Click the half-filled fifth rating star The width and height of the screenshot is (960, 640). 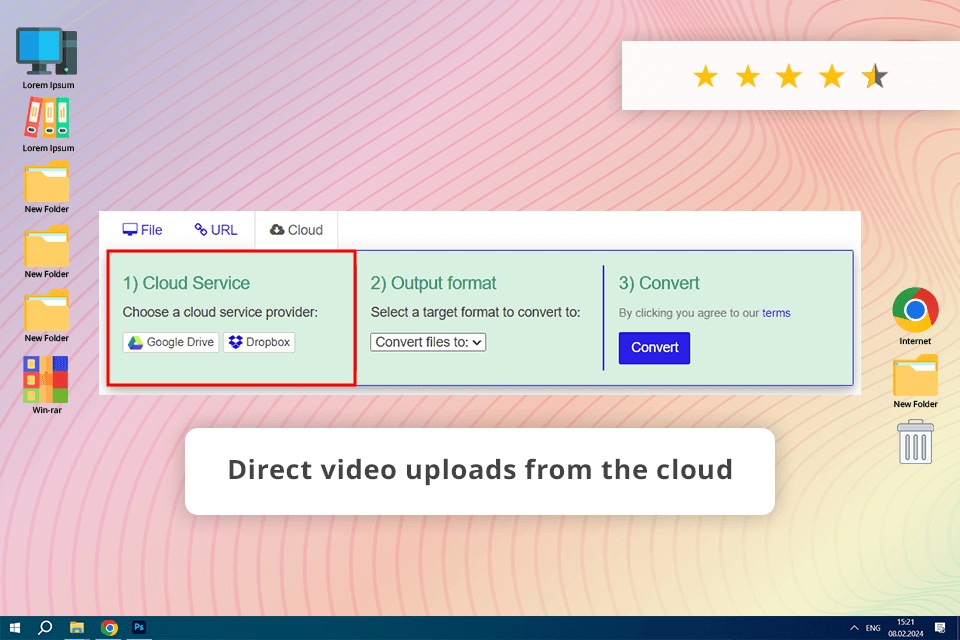click(x=874, y=77)
